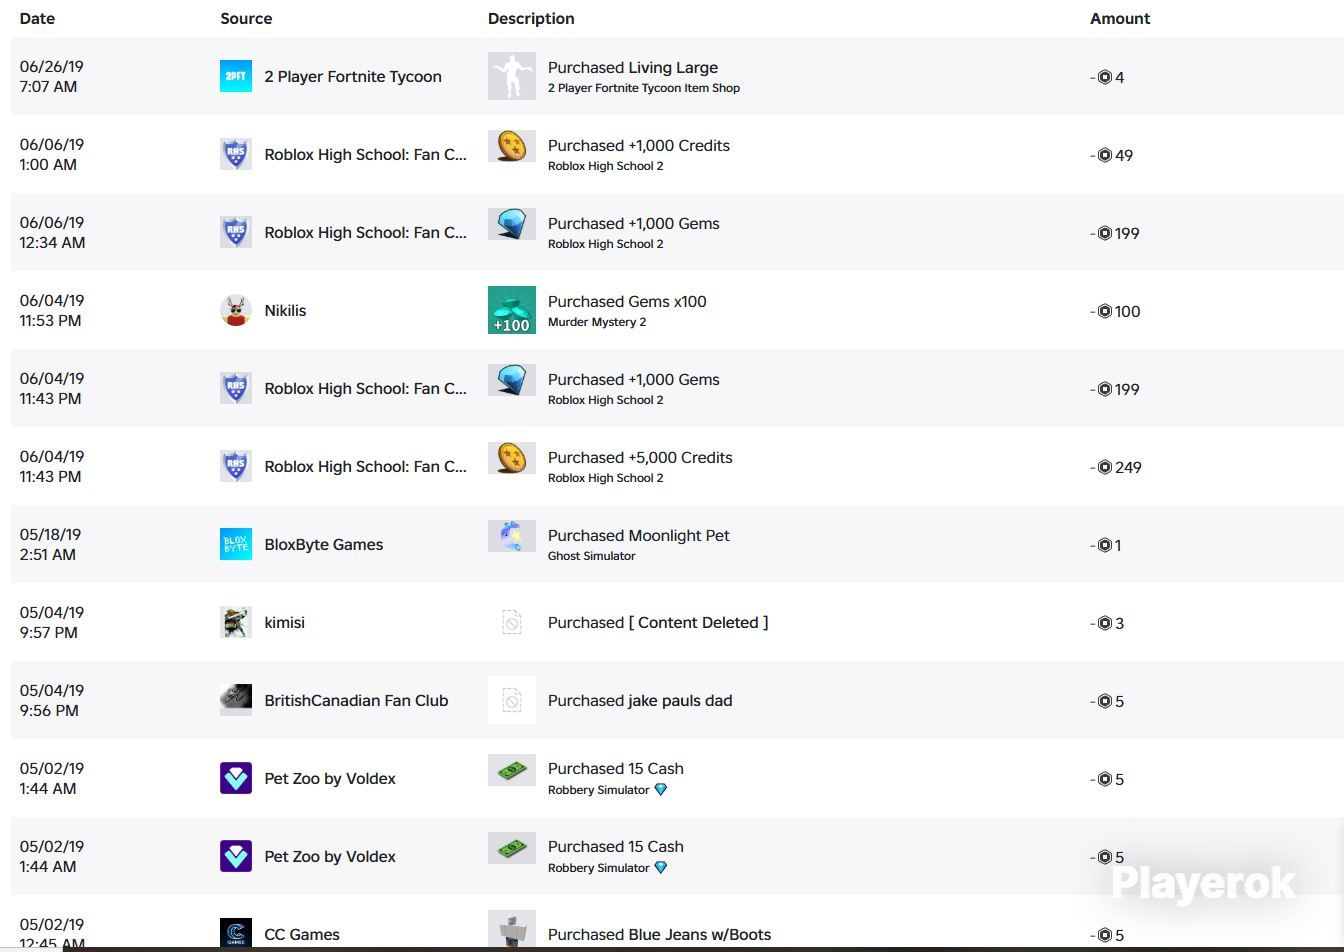Click the 2 Player Fortnite Tycoon source icon

tap(236, 76)
